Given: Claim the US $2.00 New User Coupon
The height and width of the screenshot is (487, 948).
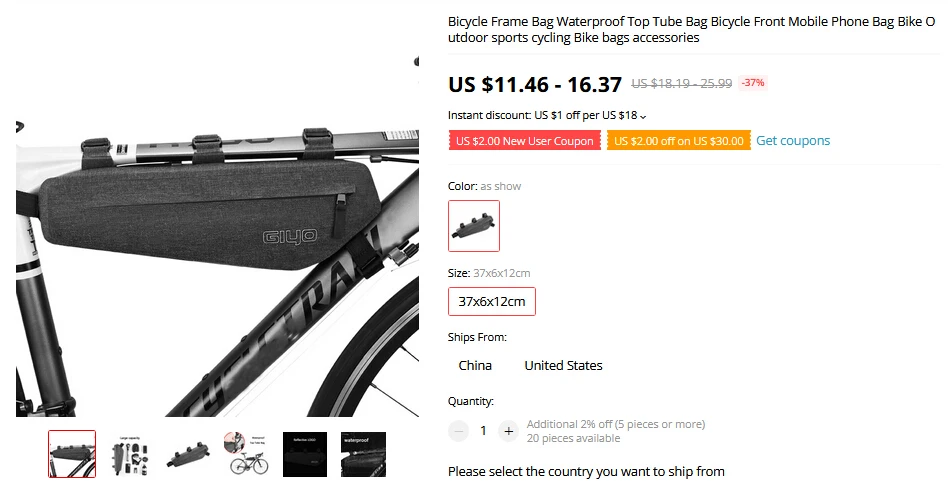Looking at the screenshot, I should (525, 141).
